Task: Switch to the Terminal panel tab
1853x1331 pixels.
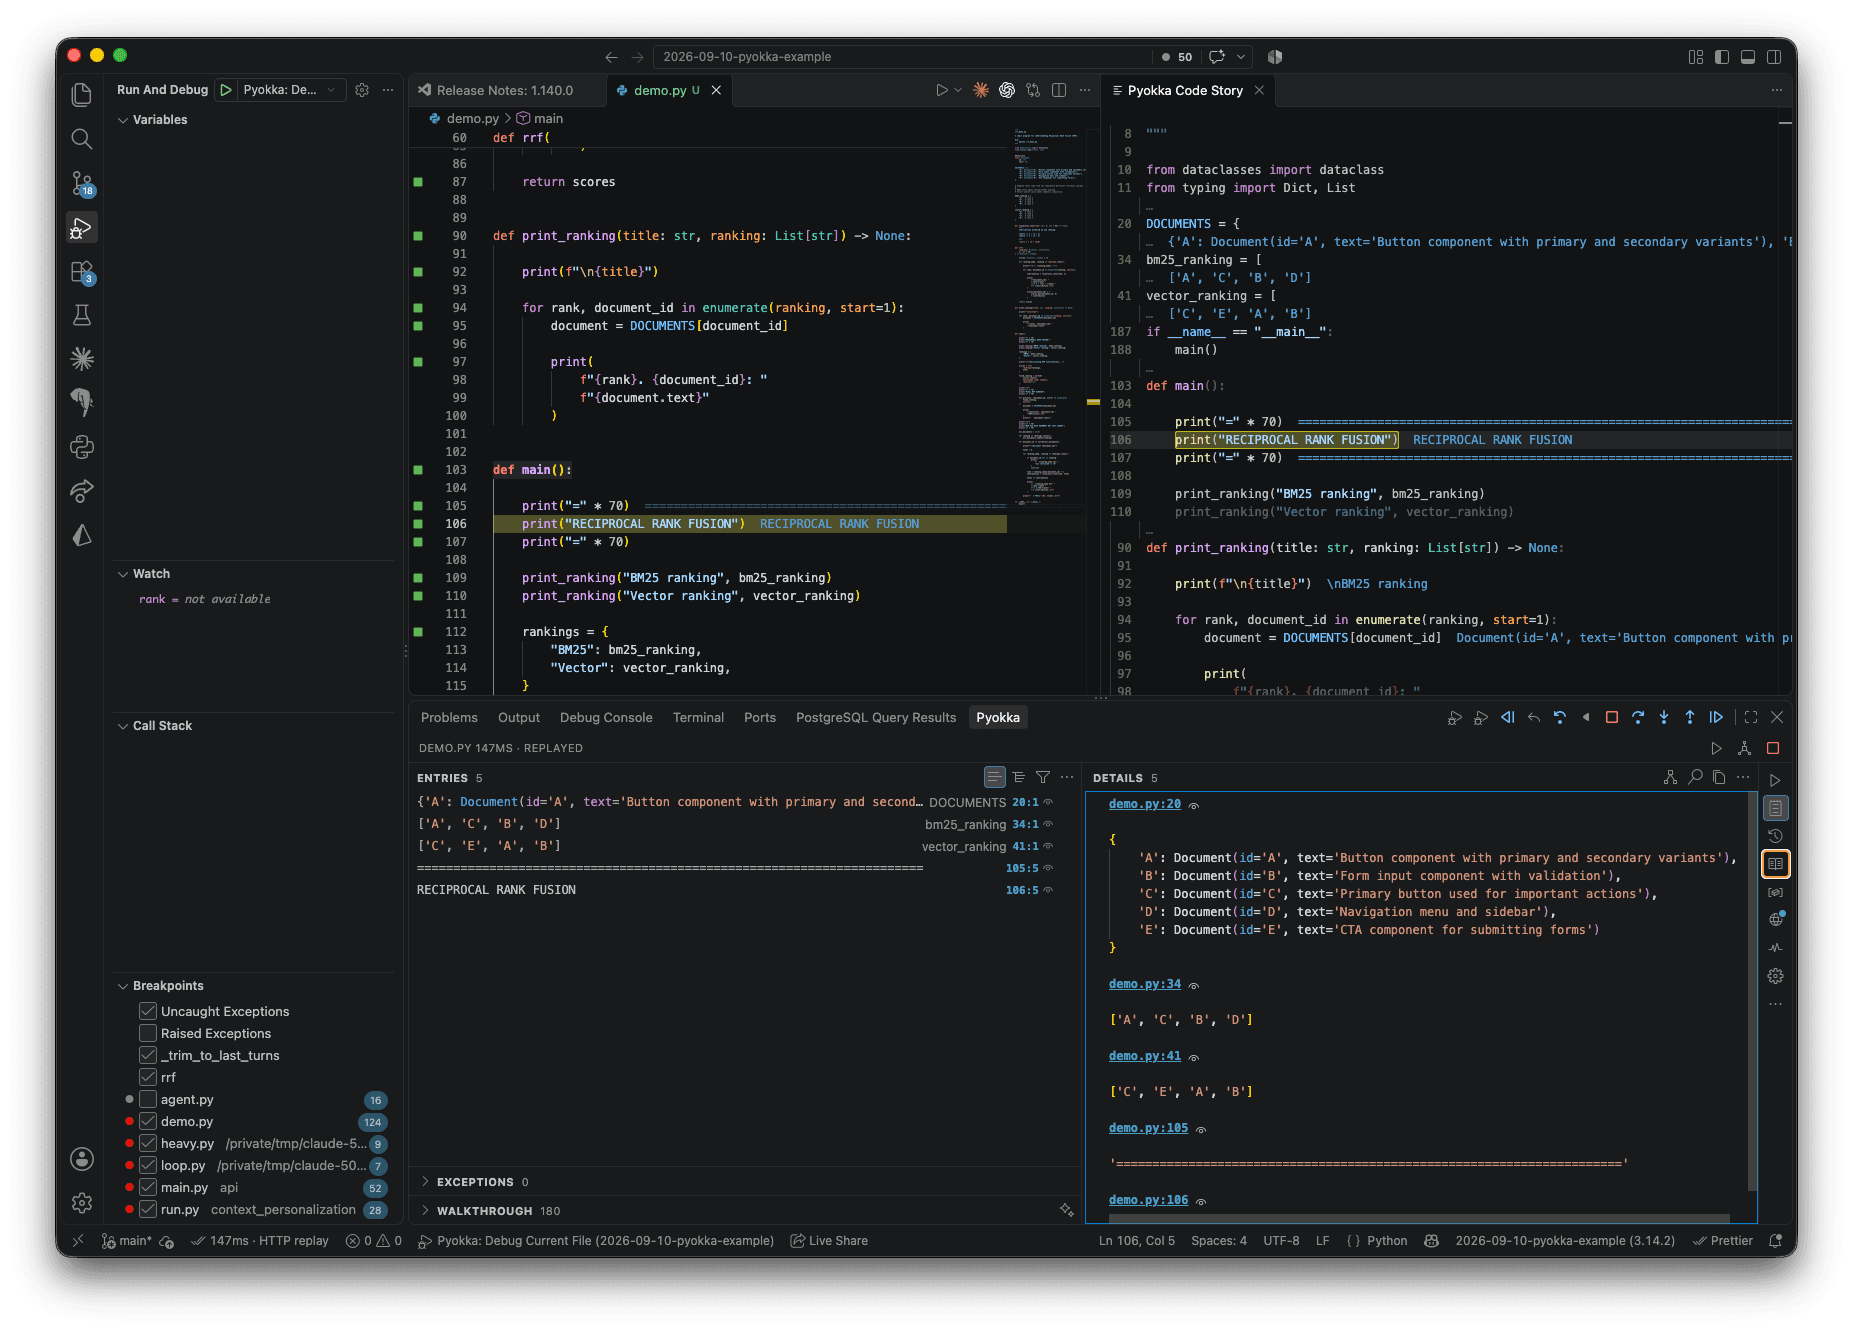Action: coord(698,718)
